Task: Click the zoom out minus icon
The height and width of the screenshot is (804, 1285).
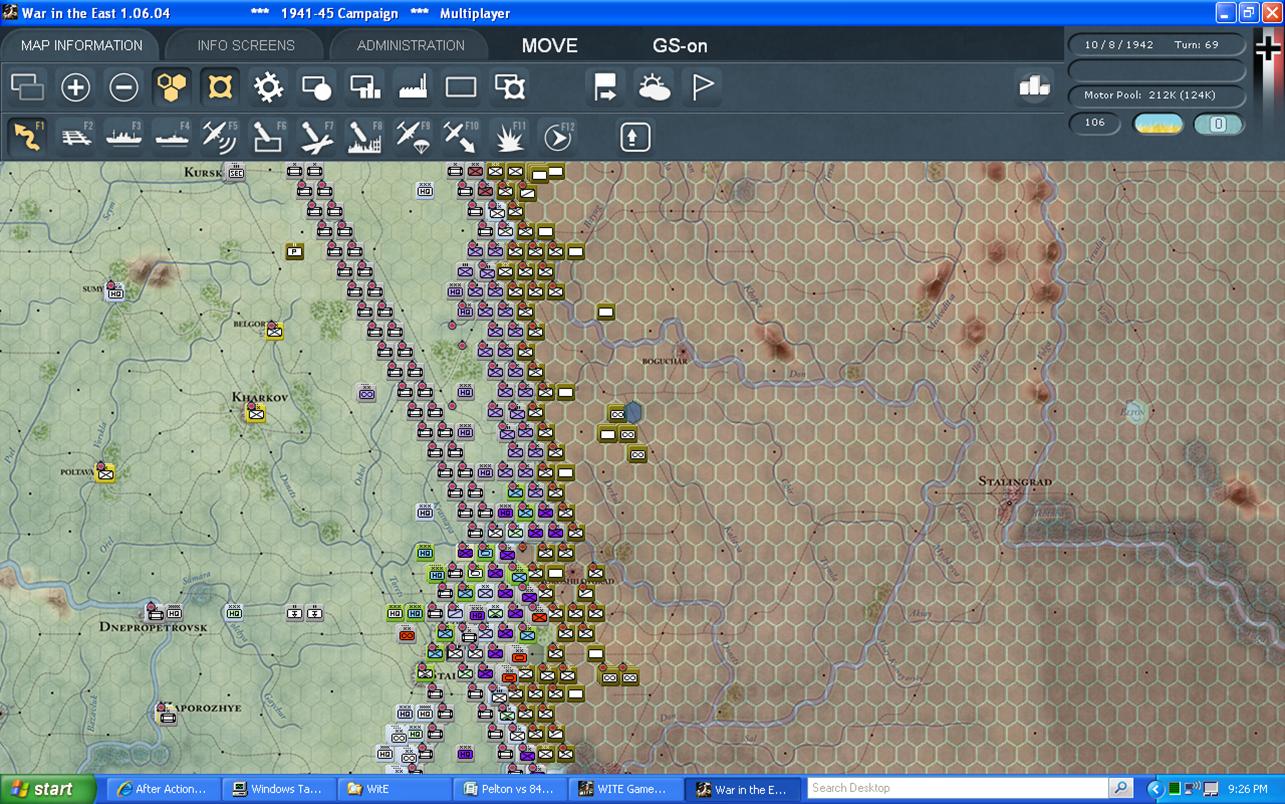Action: [x=124, y=88]
